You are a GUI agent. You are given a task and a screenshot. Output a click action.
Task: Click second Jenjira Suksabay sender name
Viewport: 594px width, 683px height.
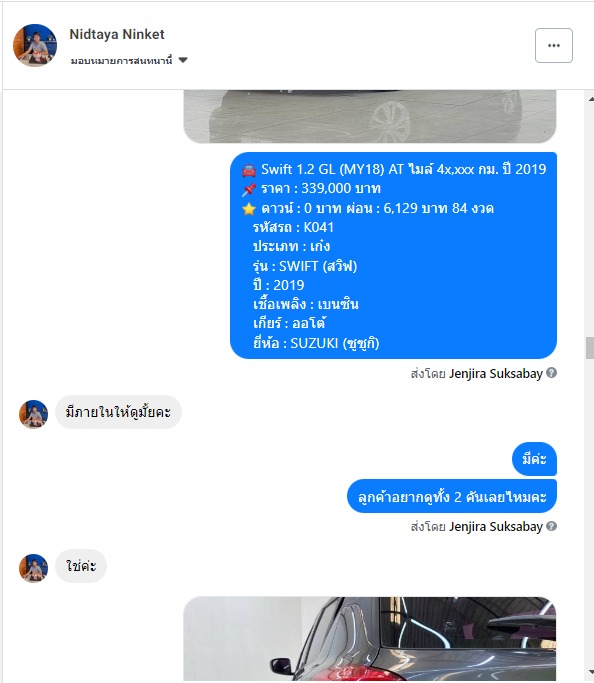[x=496, y=527]
